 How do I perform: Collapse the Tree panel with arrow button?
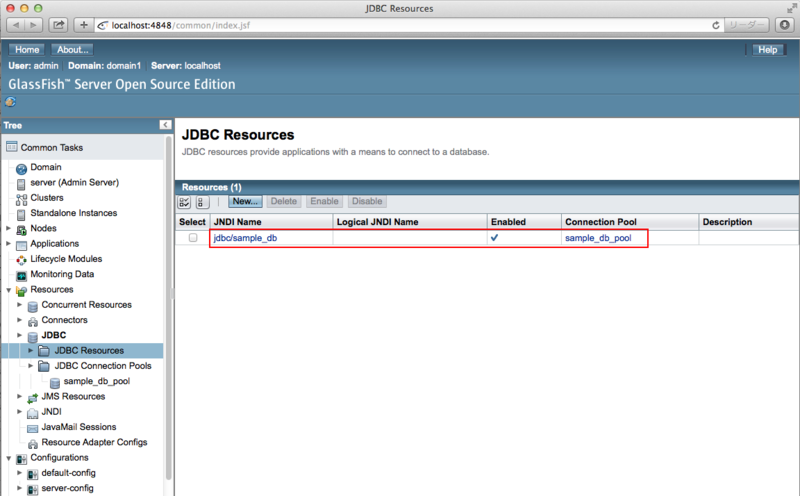165,125
